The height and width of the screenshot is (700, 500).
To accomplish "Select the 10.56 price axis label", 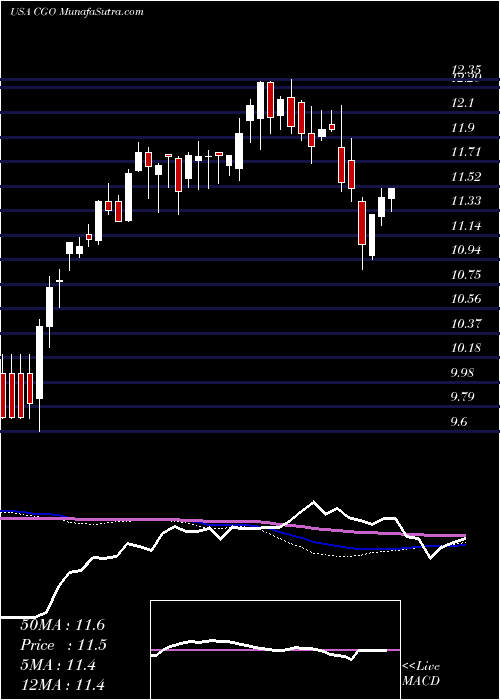I will click(x=466, y=298).
